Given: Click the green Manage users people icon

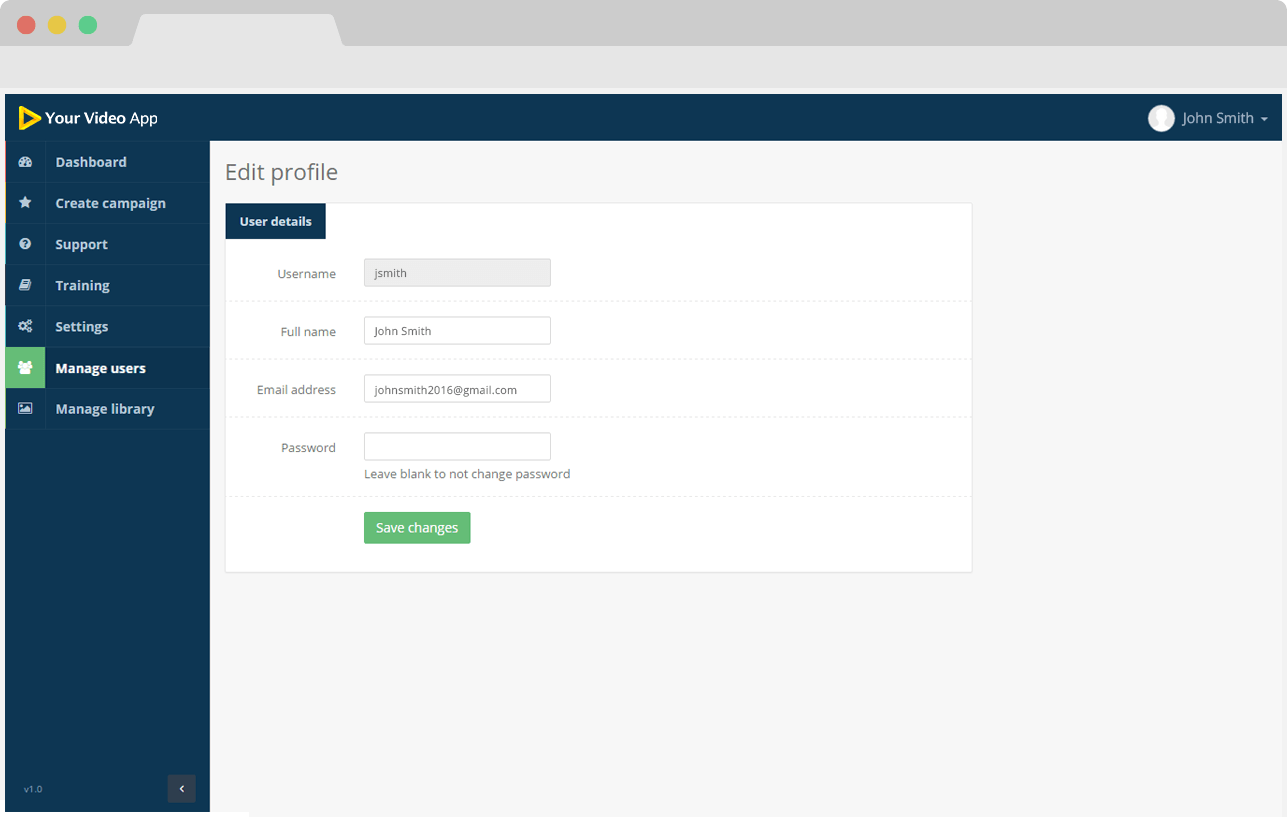Looking at the screenshot, I should (26, 368).
